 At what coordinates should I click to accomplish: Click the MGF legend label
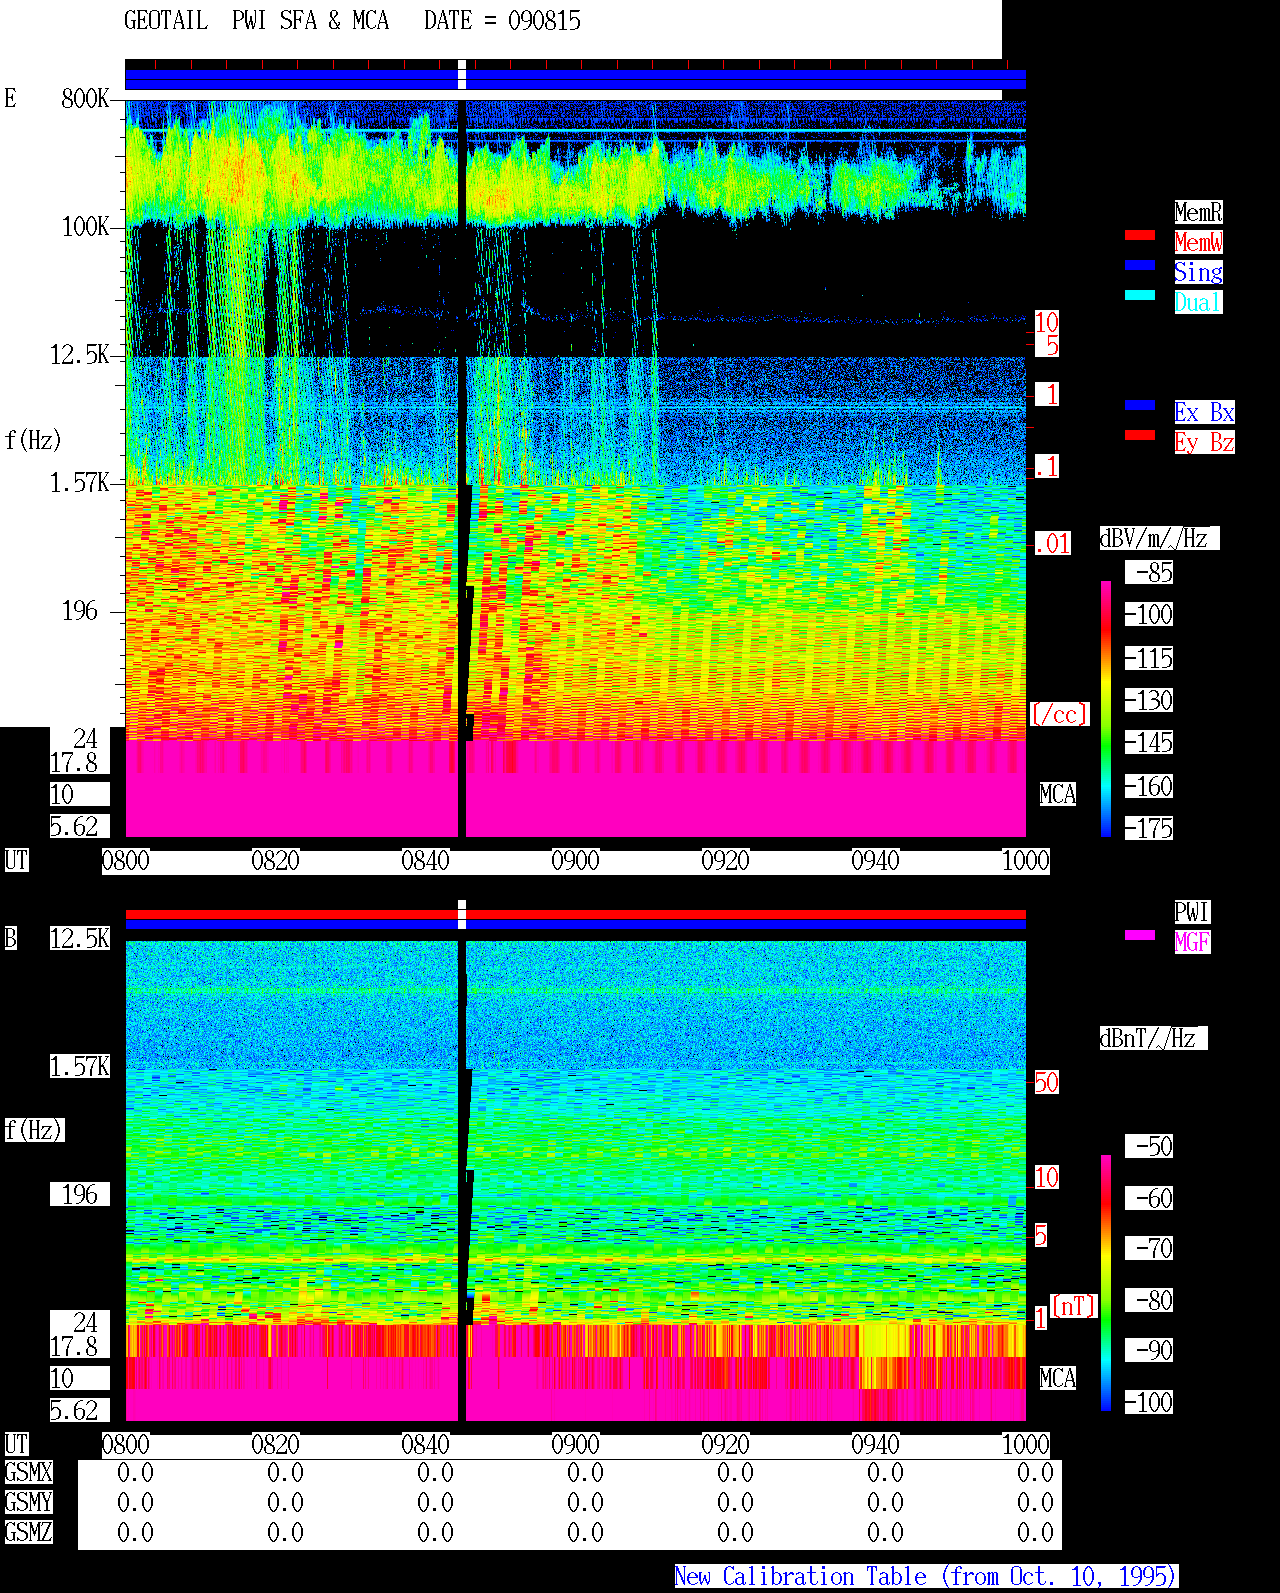click(1192, 942)
